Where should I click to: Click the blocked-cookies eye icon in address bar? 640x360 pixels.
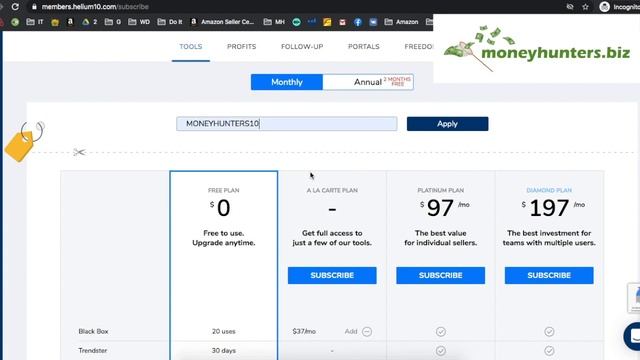(570, 7)
